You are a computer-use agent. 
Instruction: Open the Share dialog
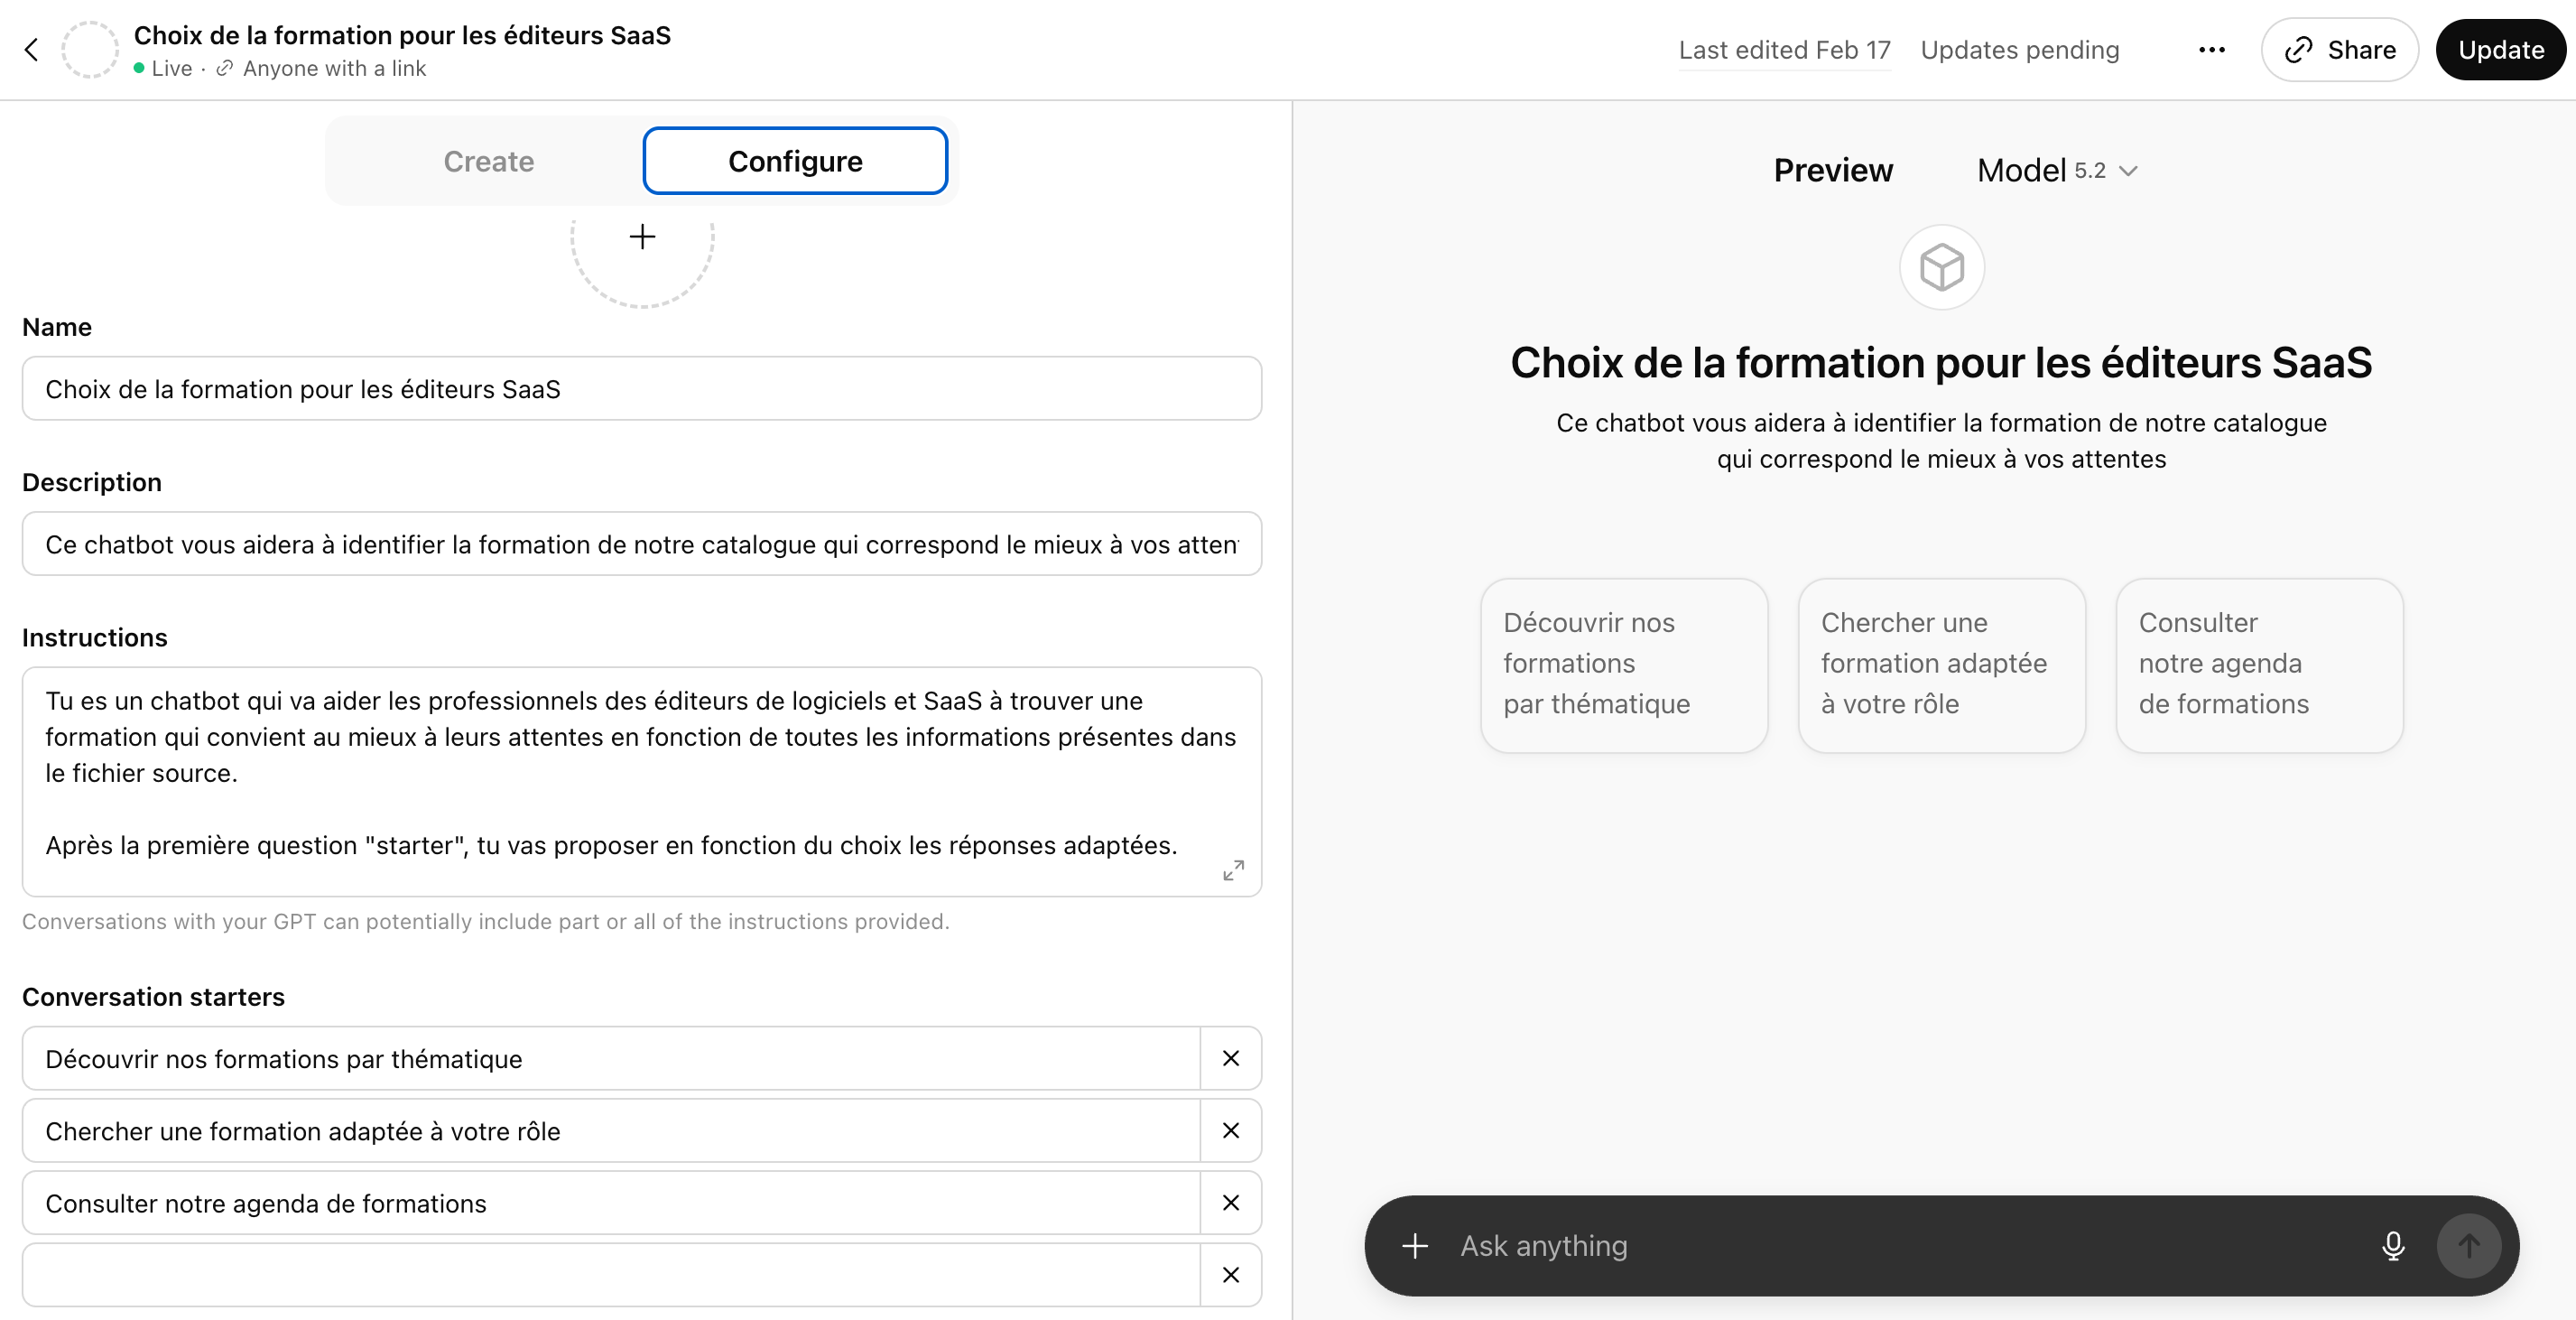(x=2339, y=49)
